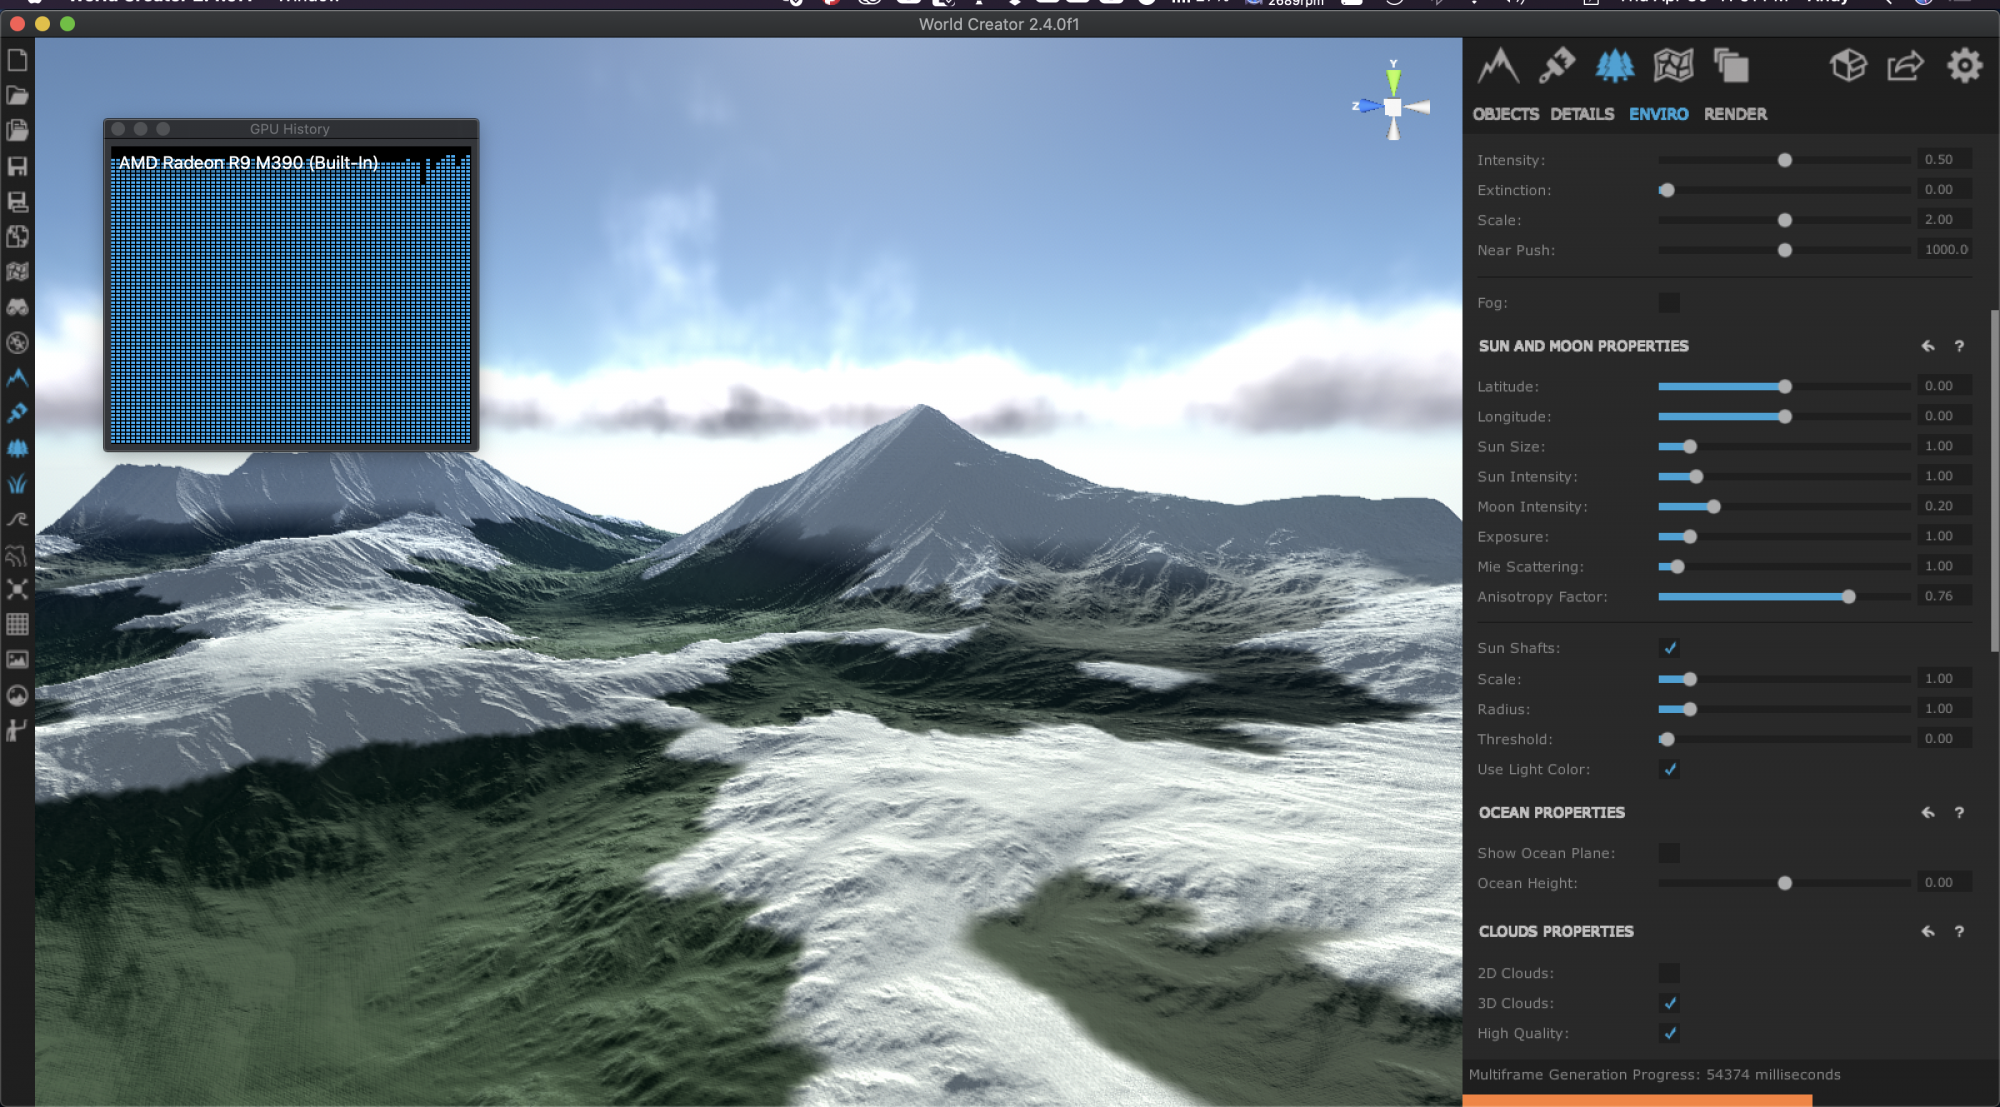
Task: Enable the 2D Clouds checkbox
Action: pos(1669,973)
